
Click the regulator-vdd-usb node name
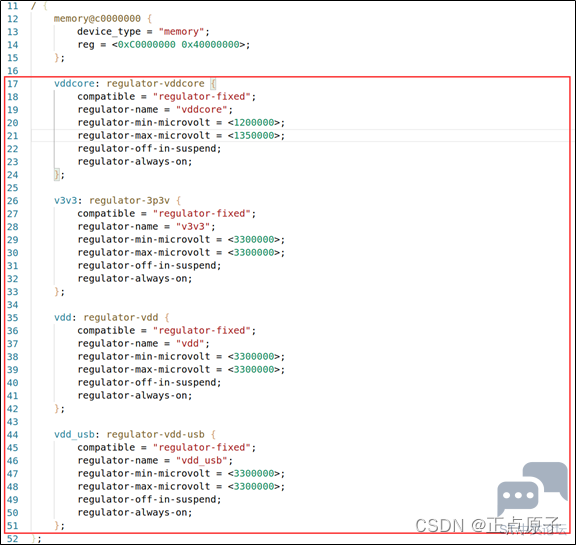click(155, 434)
